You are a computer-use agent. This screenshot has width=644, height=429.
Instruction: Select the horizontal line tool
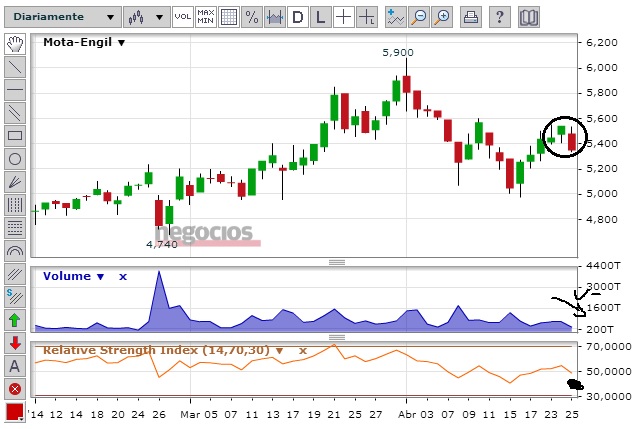15,90
